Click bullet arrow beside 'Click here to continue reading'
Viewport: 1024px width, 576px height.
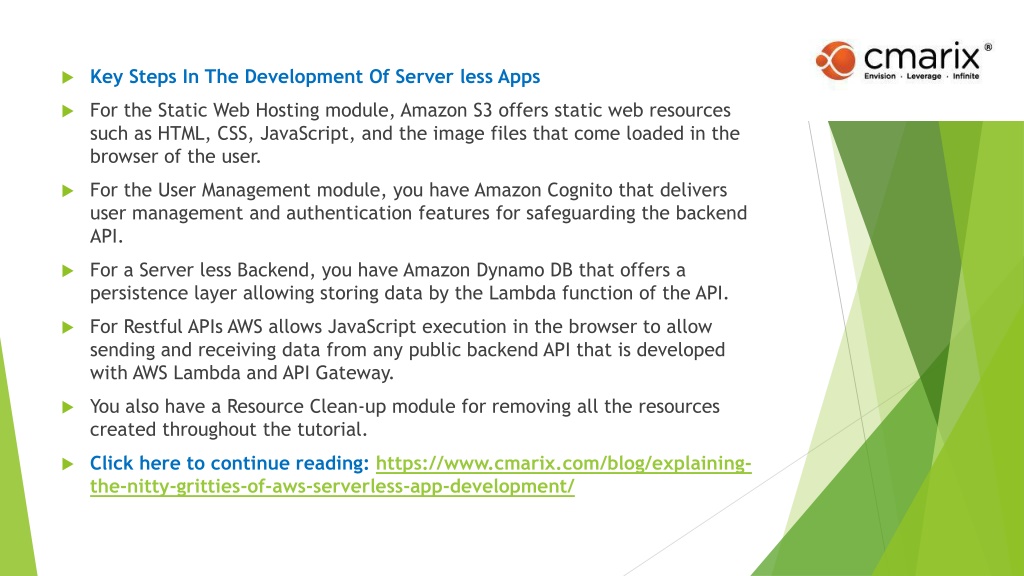click(68, 464)
